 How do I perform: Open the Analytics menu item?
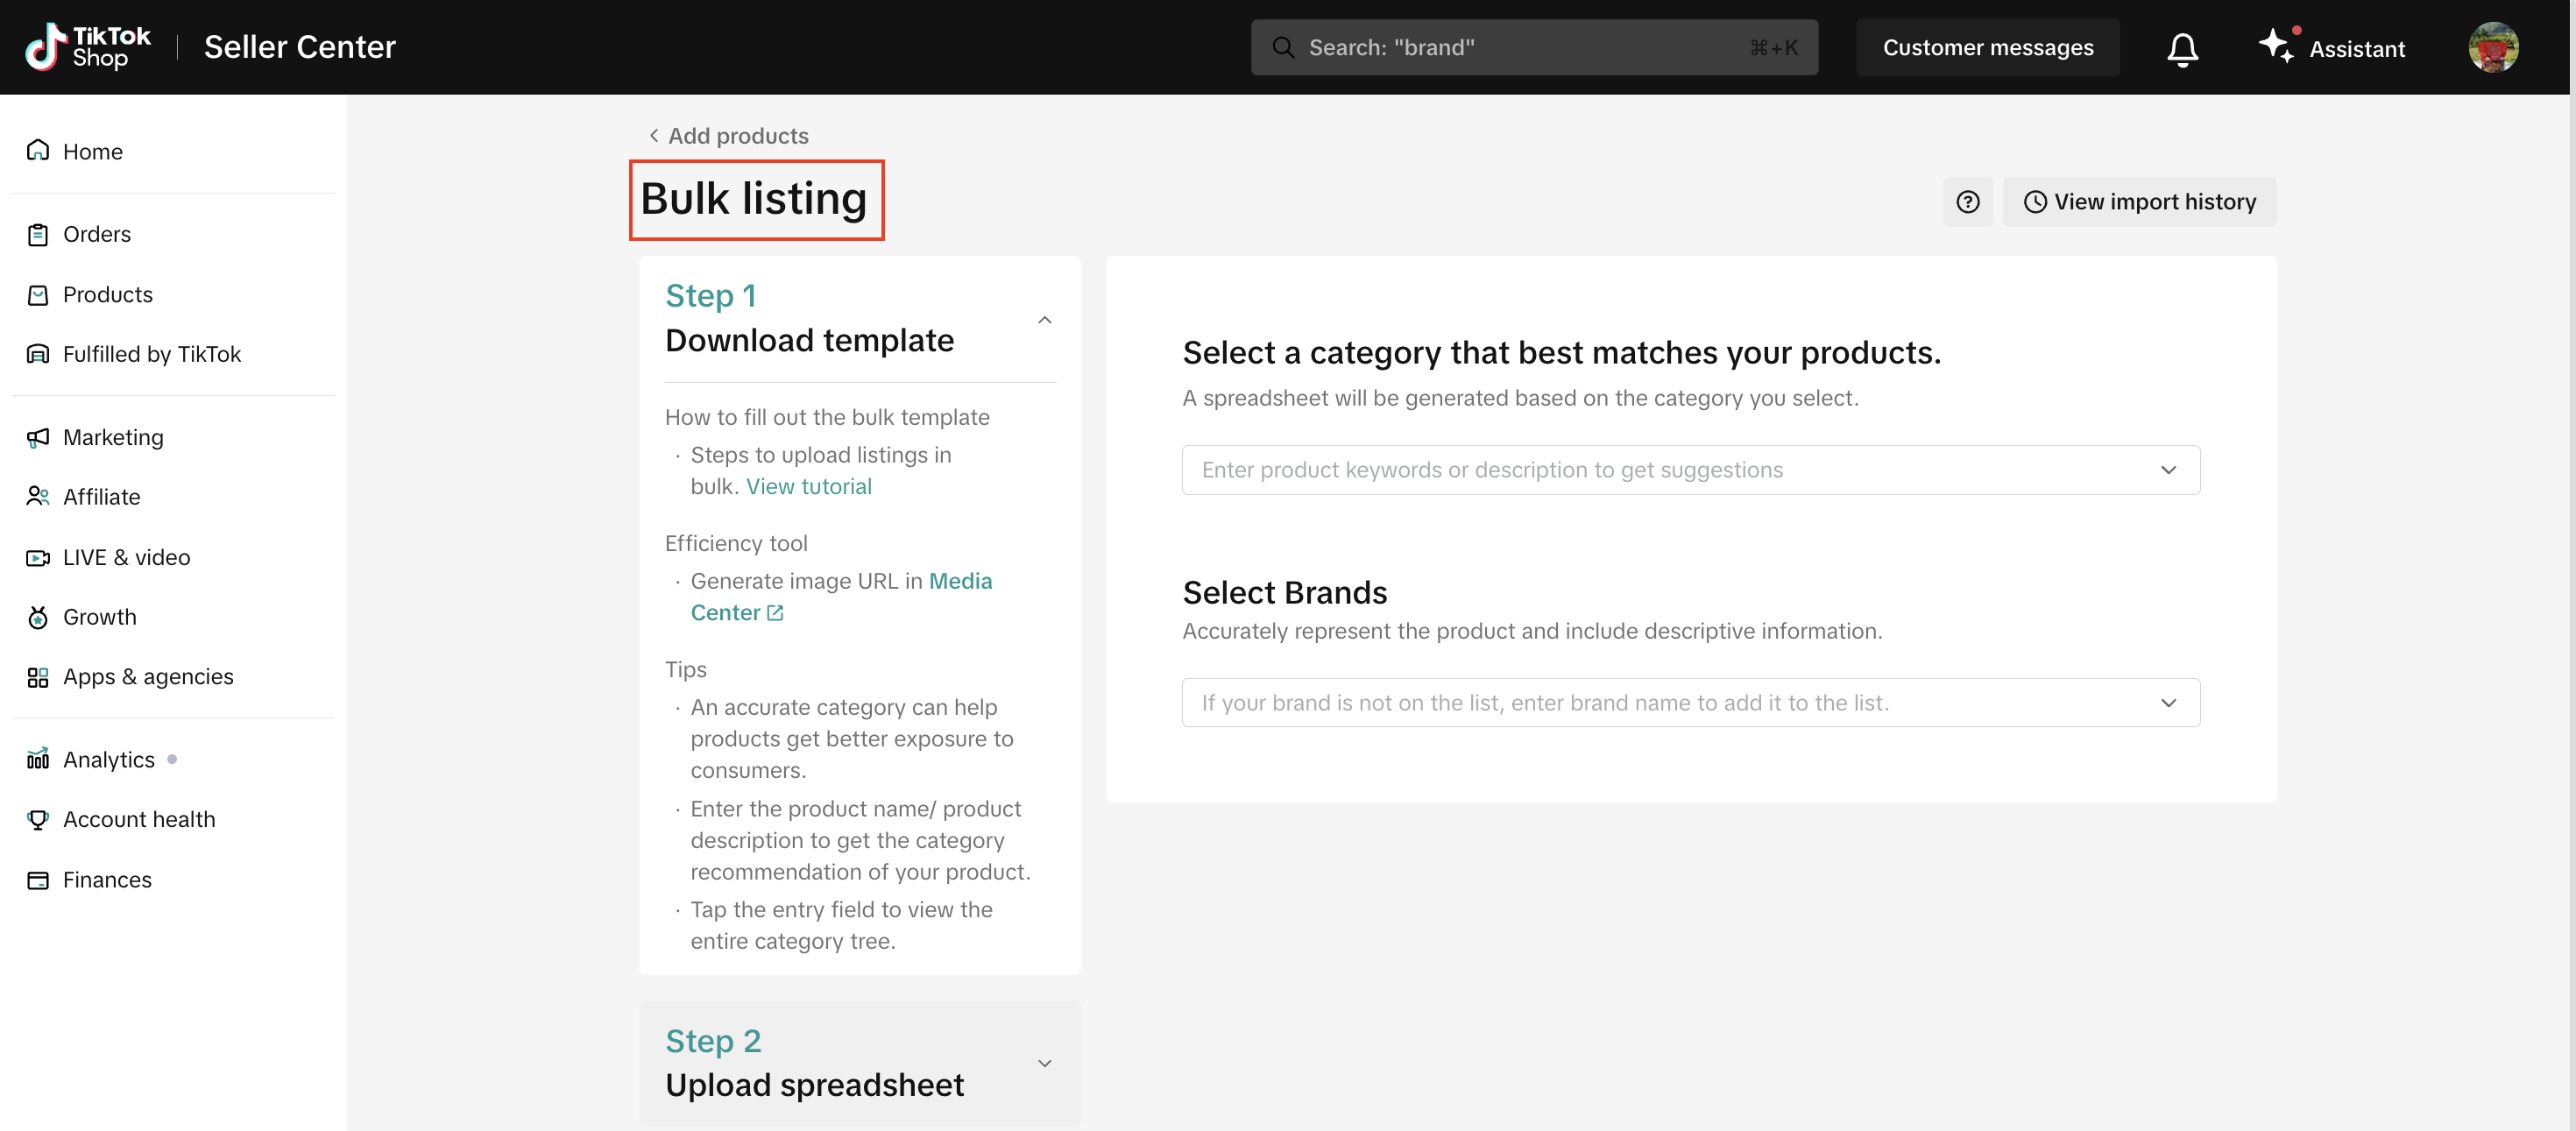coord(108,760)
